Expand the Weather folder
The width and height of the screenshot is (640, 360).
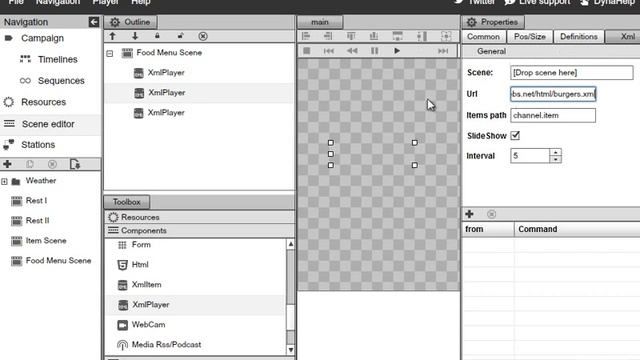(4, 181)
